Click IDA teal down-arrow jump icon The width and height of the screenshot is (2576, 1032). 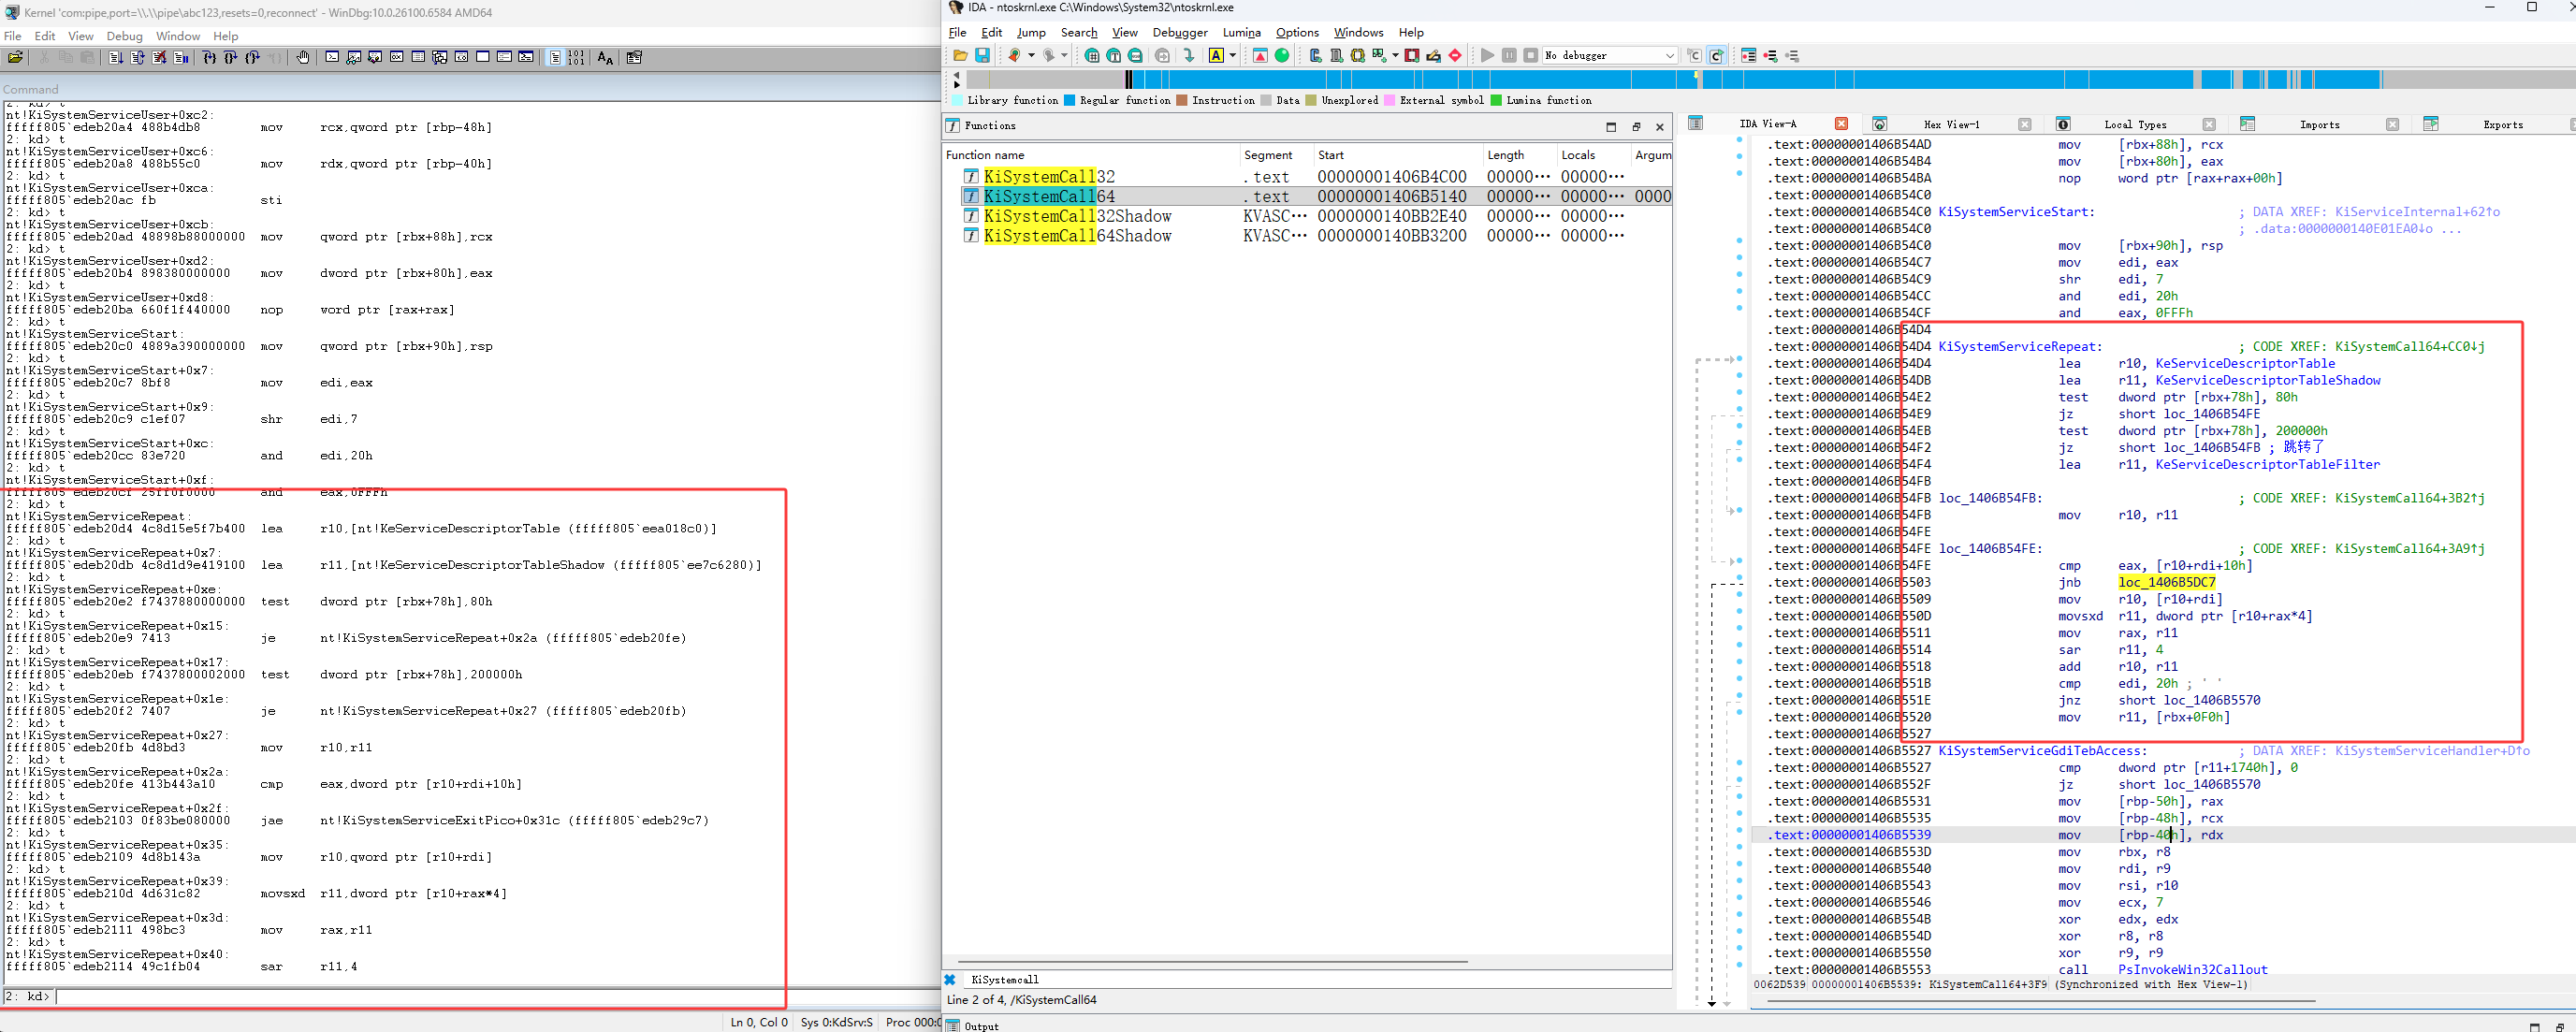1190,55
